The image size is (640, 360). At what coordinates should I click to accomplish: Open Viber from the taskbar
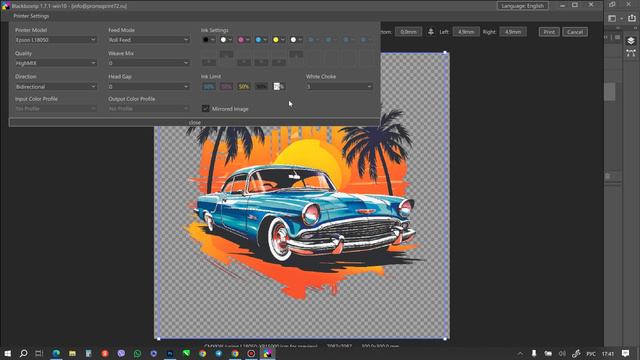121,353
